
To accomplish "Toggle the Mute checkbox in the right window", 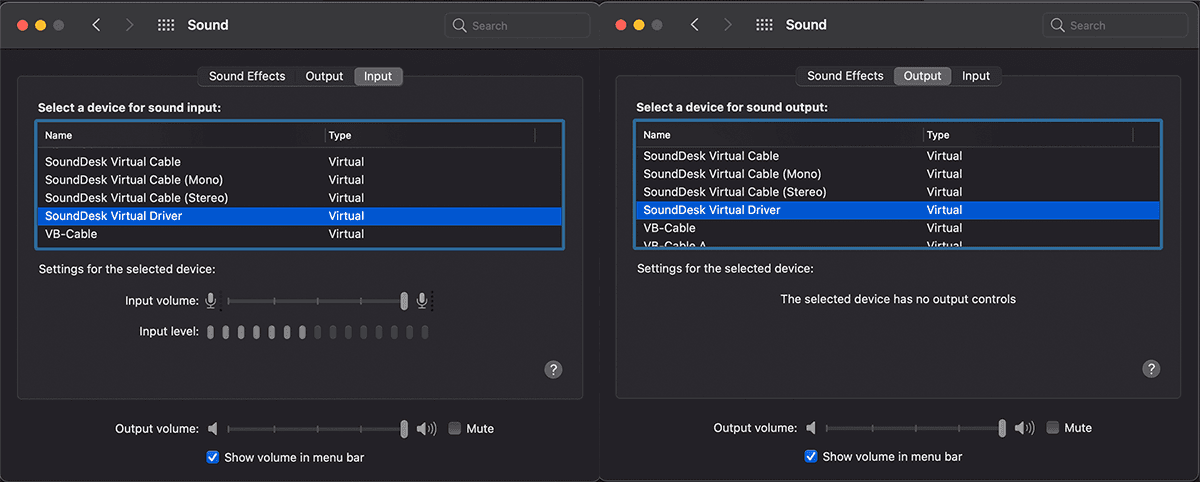I will pos(1053,427).
